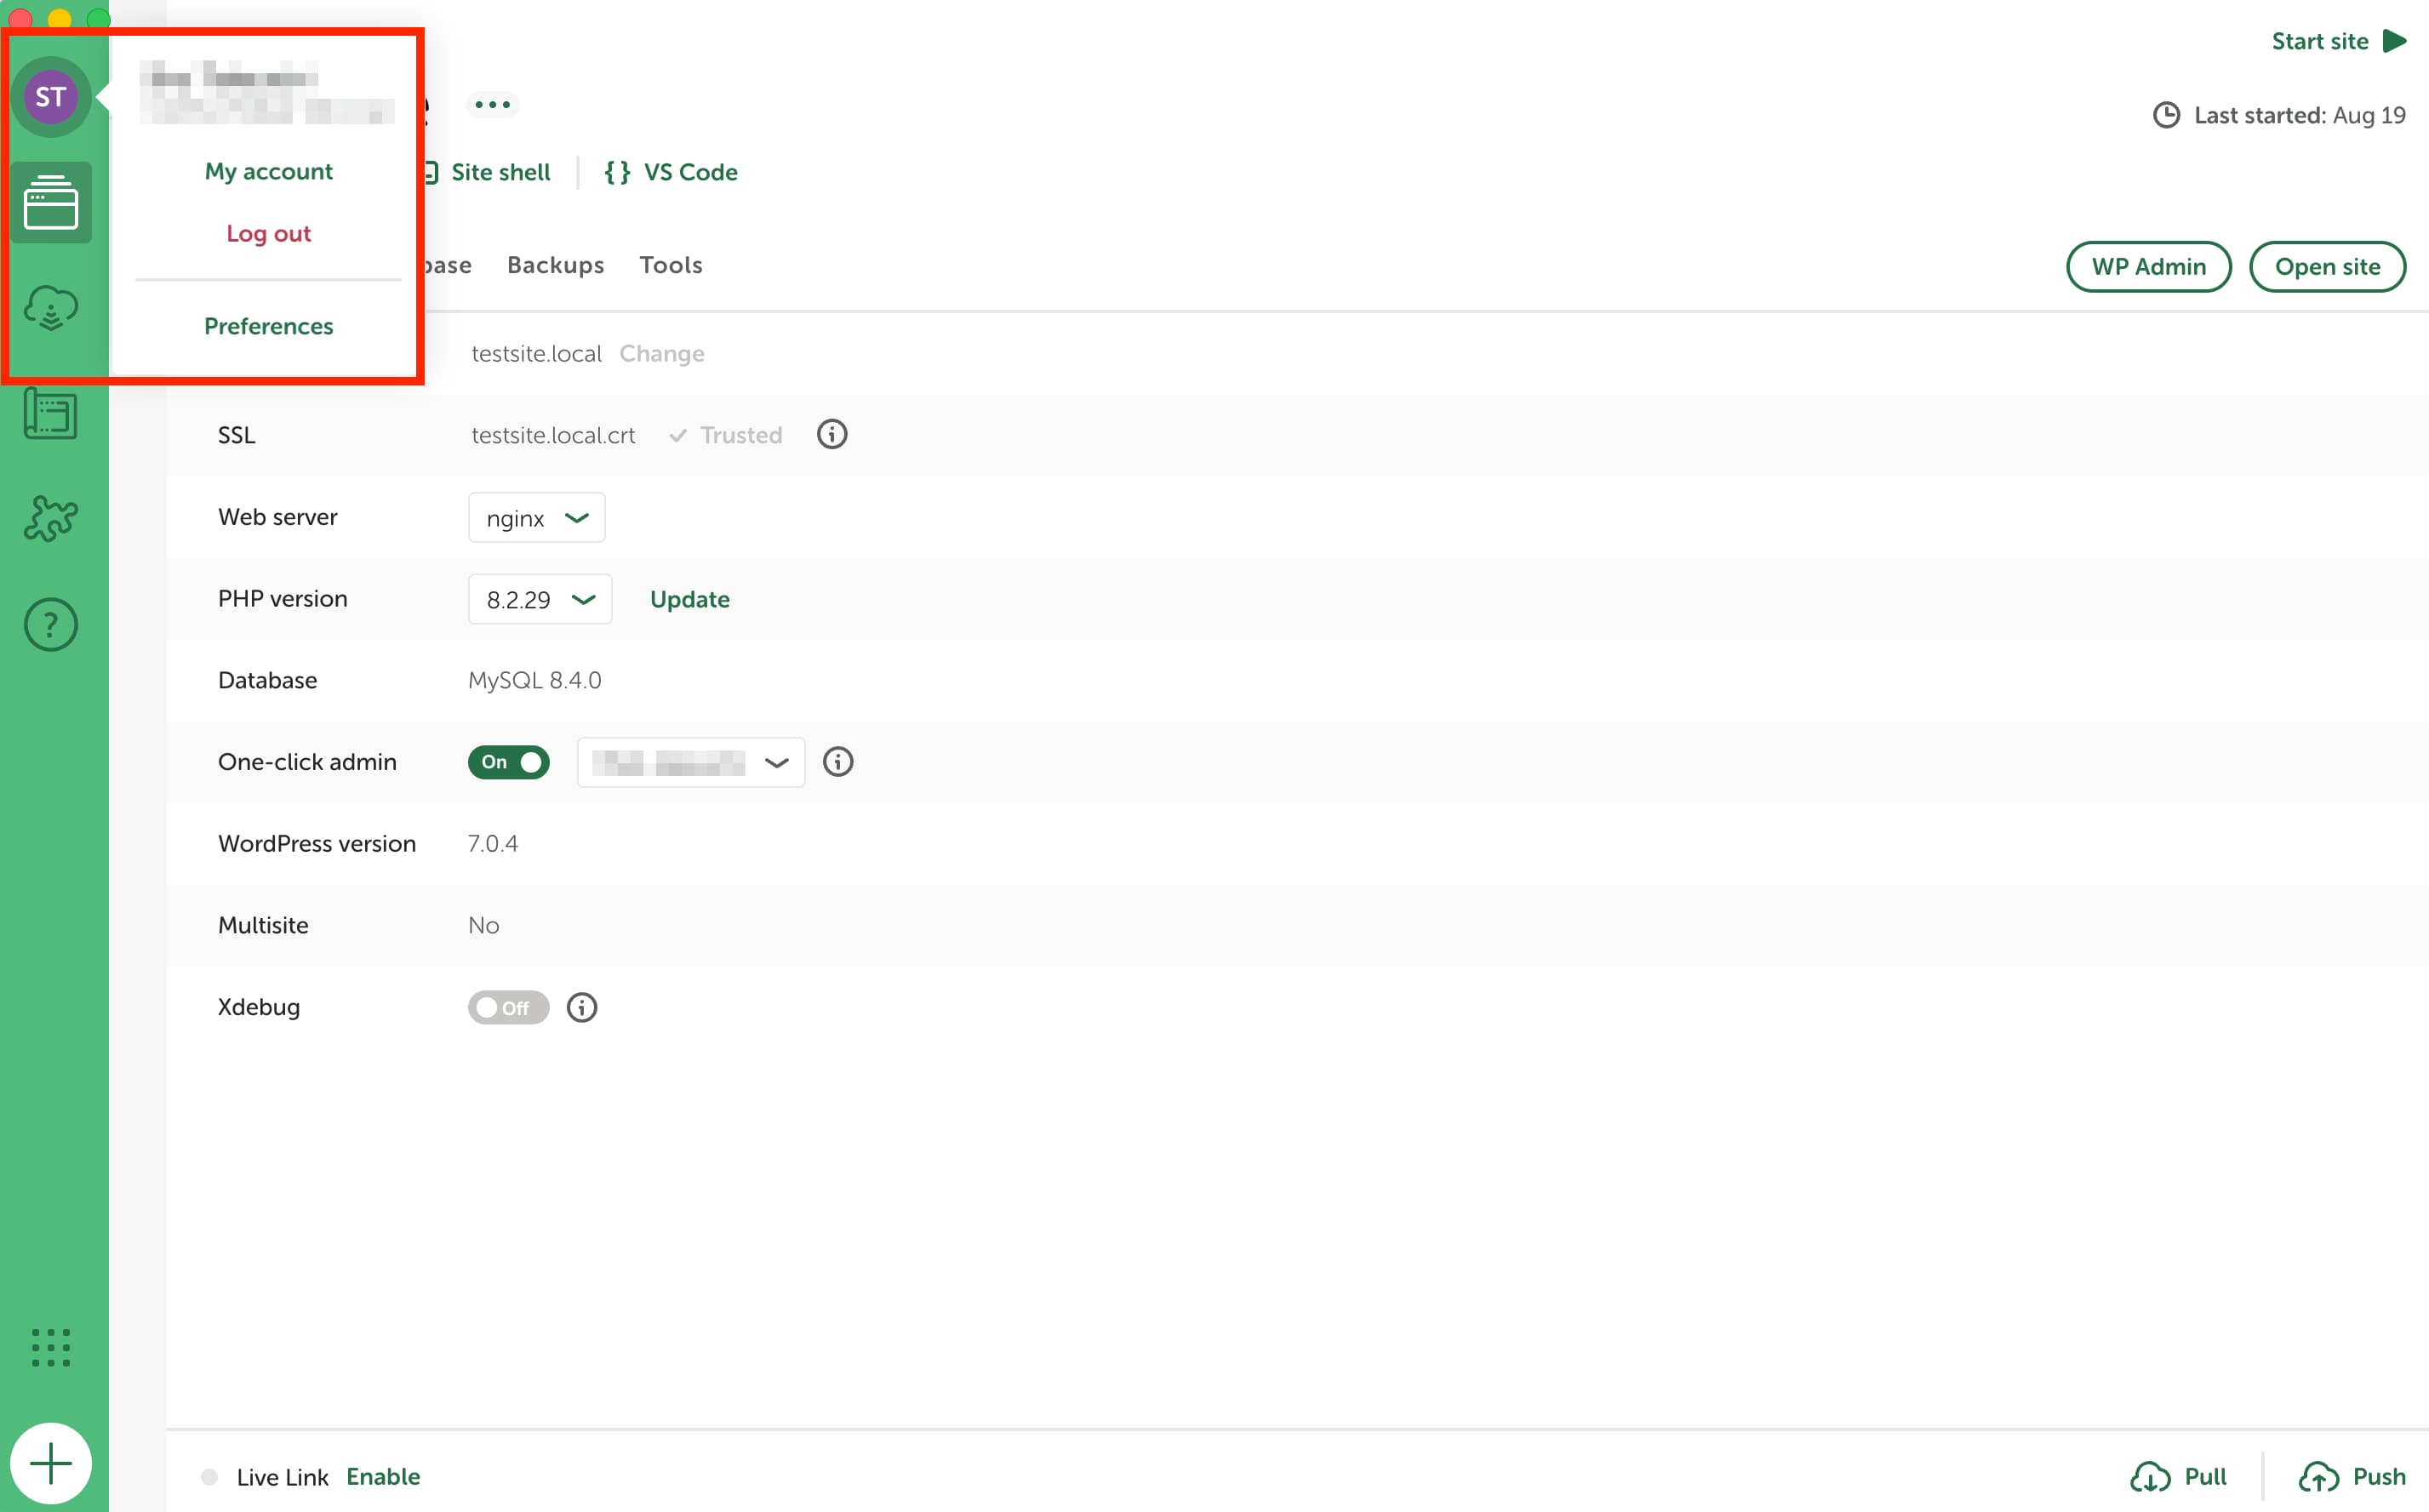Click the Xdebug info icon
Screen dimensions: 2429x1512
[582, 1008]
